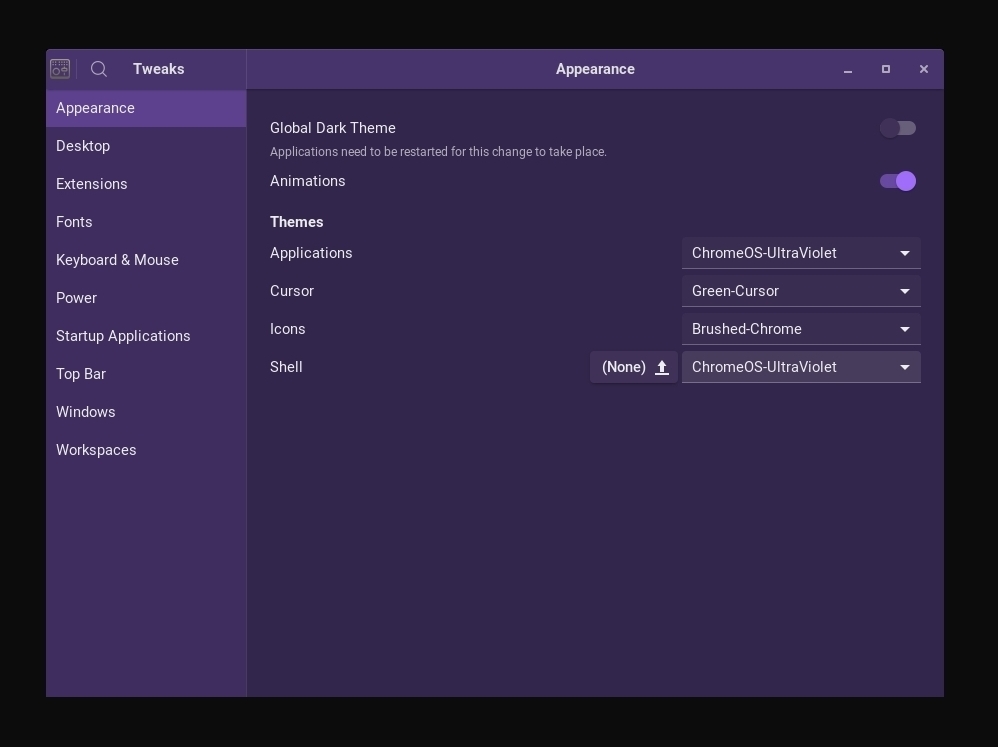Select the (None) shell theme file button
This screenshot has width=998, height=747.
[x=634, y=367]
